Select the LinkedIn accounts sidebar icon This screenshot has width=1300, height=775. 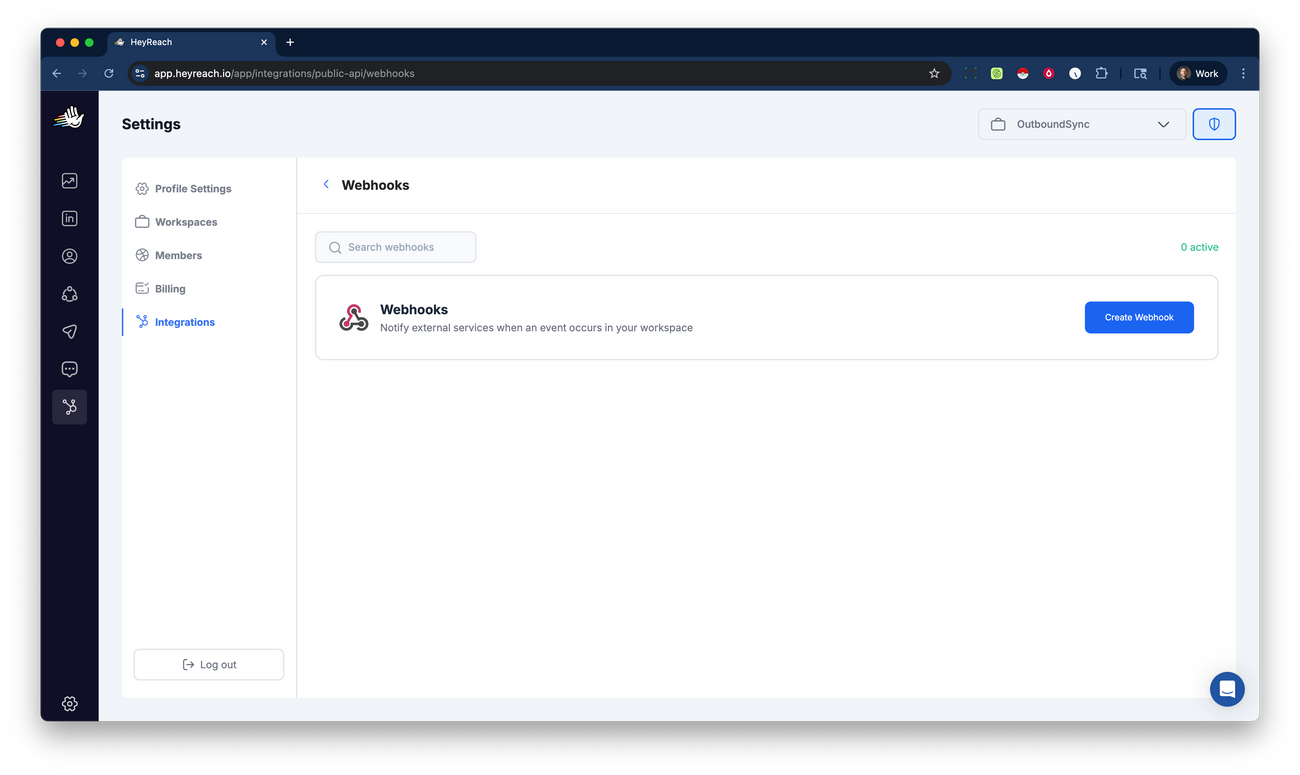[x=69, y=218]
